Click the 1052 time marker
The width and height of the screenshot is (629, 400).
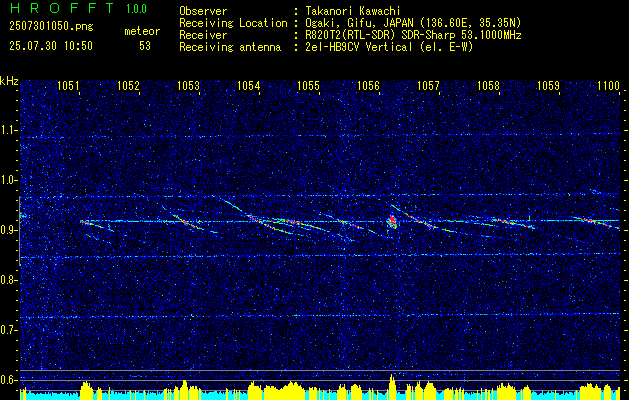pos(128,85)
